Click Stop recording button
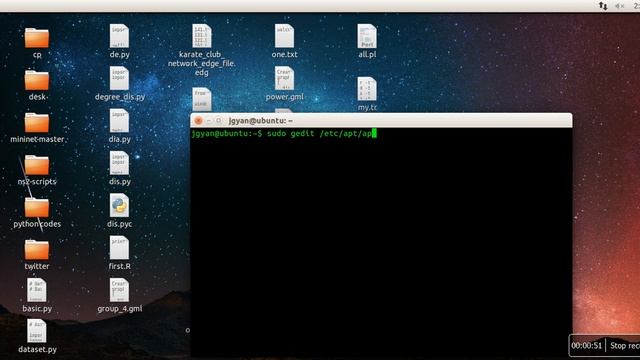 tap(624, 346)
